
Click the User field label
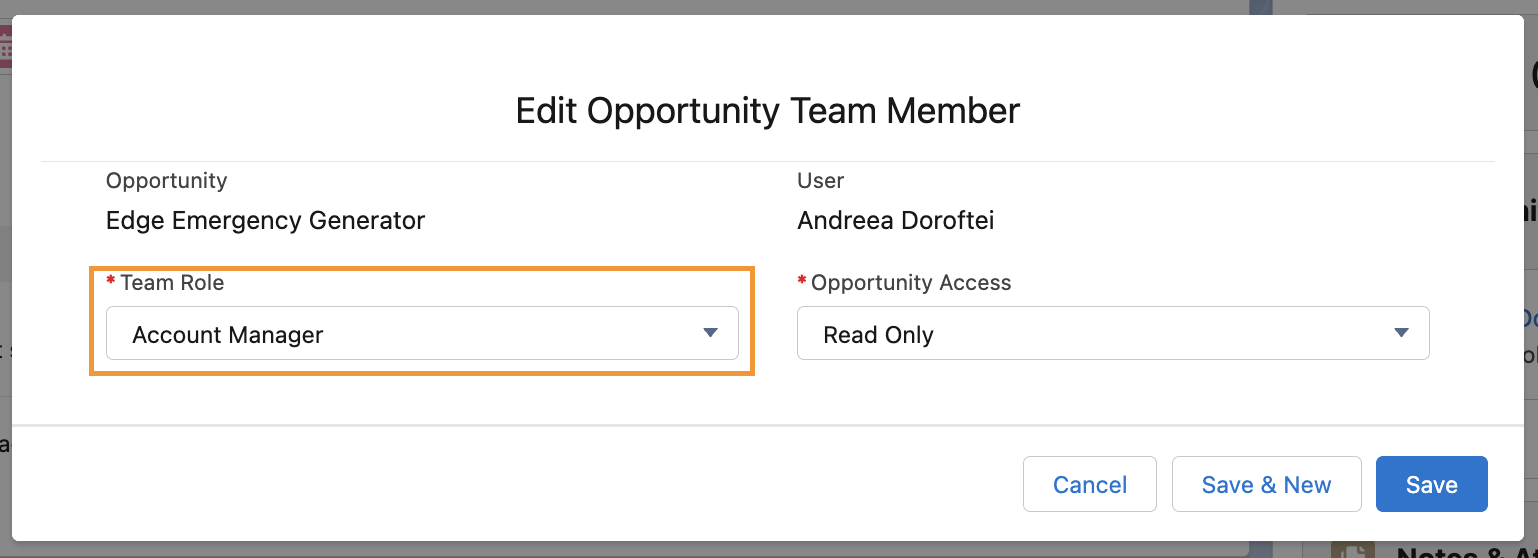pos(820,181)
